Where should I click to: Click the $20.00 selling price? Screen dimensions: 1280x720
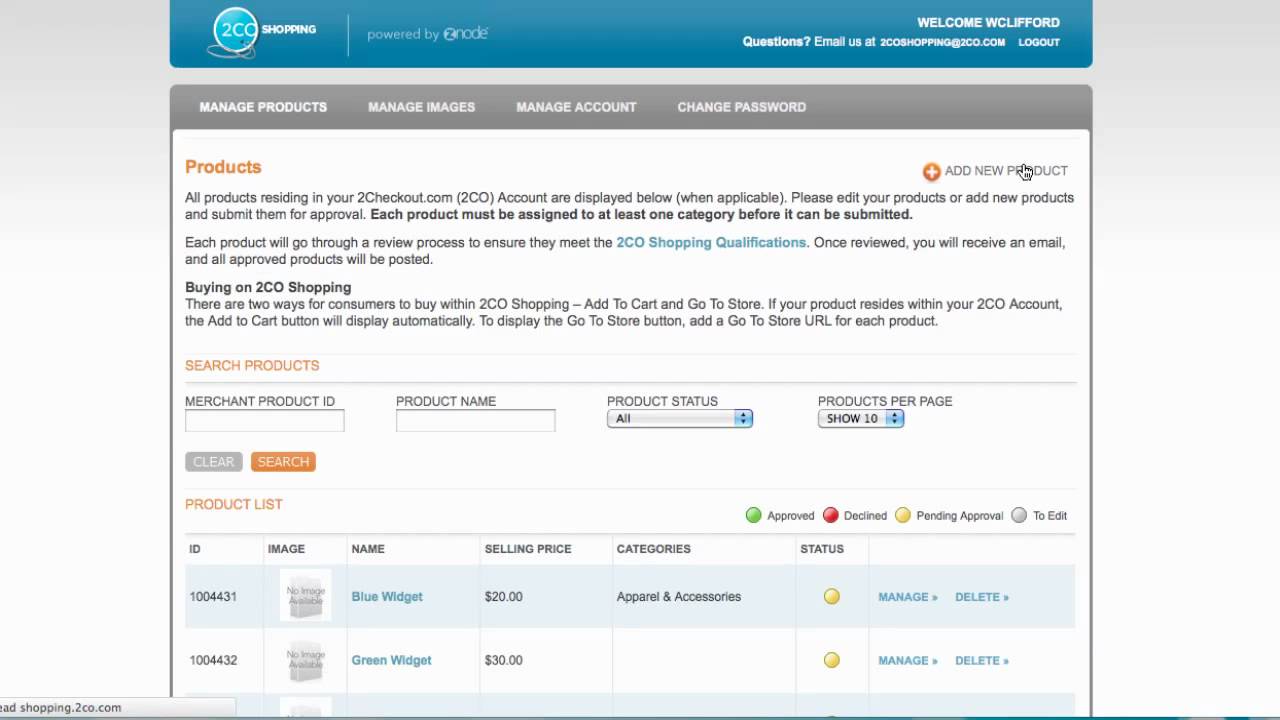tap(503, 597)
